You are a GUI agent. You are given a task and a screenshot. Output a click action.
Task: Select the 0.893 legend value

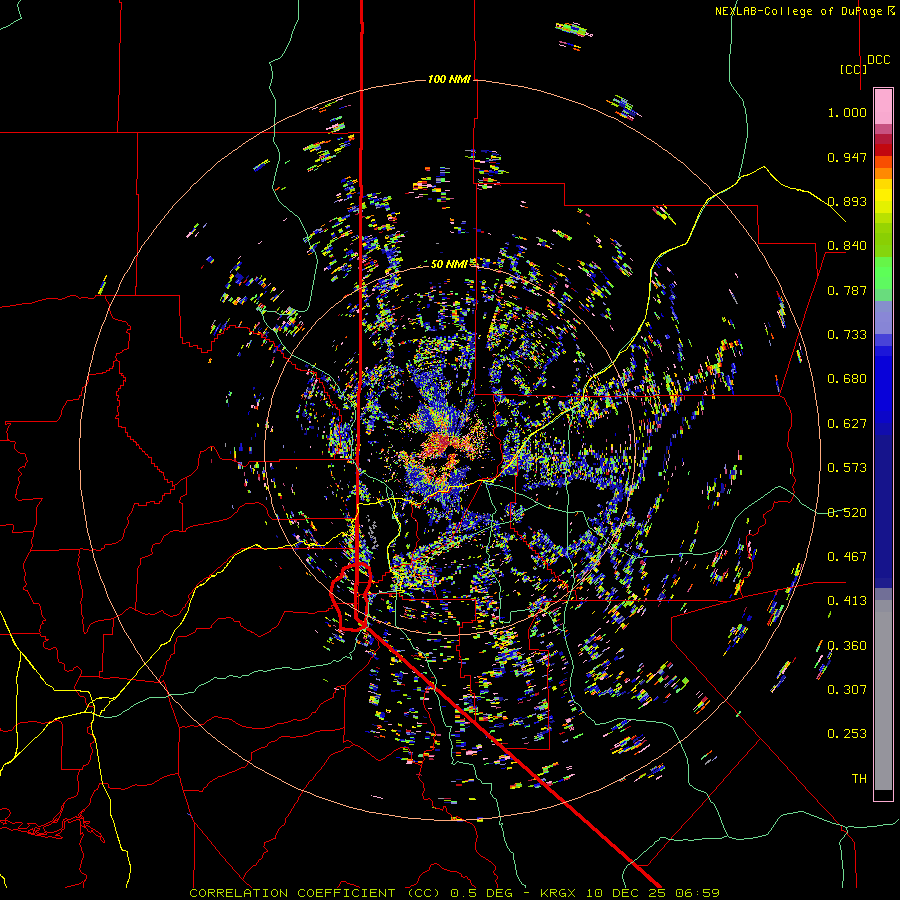coord(847,201)
